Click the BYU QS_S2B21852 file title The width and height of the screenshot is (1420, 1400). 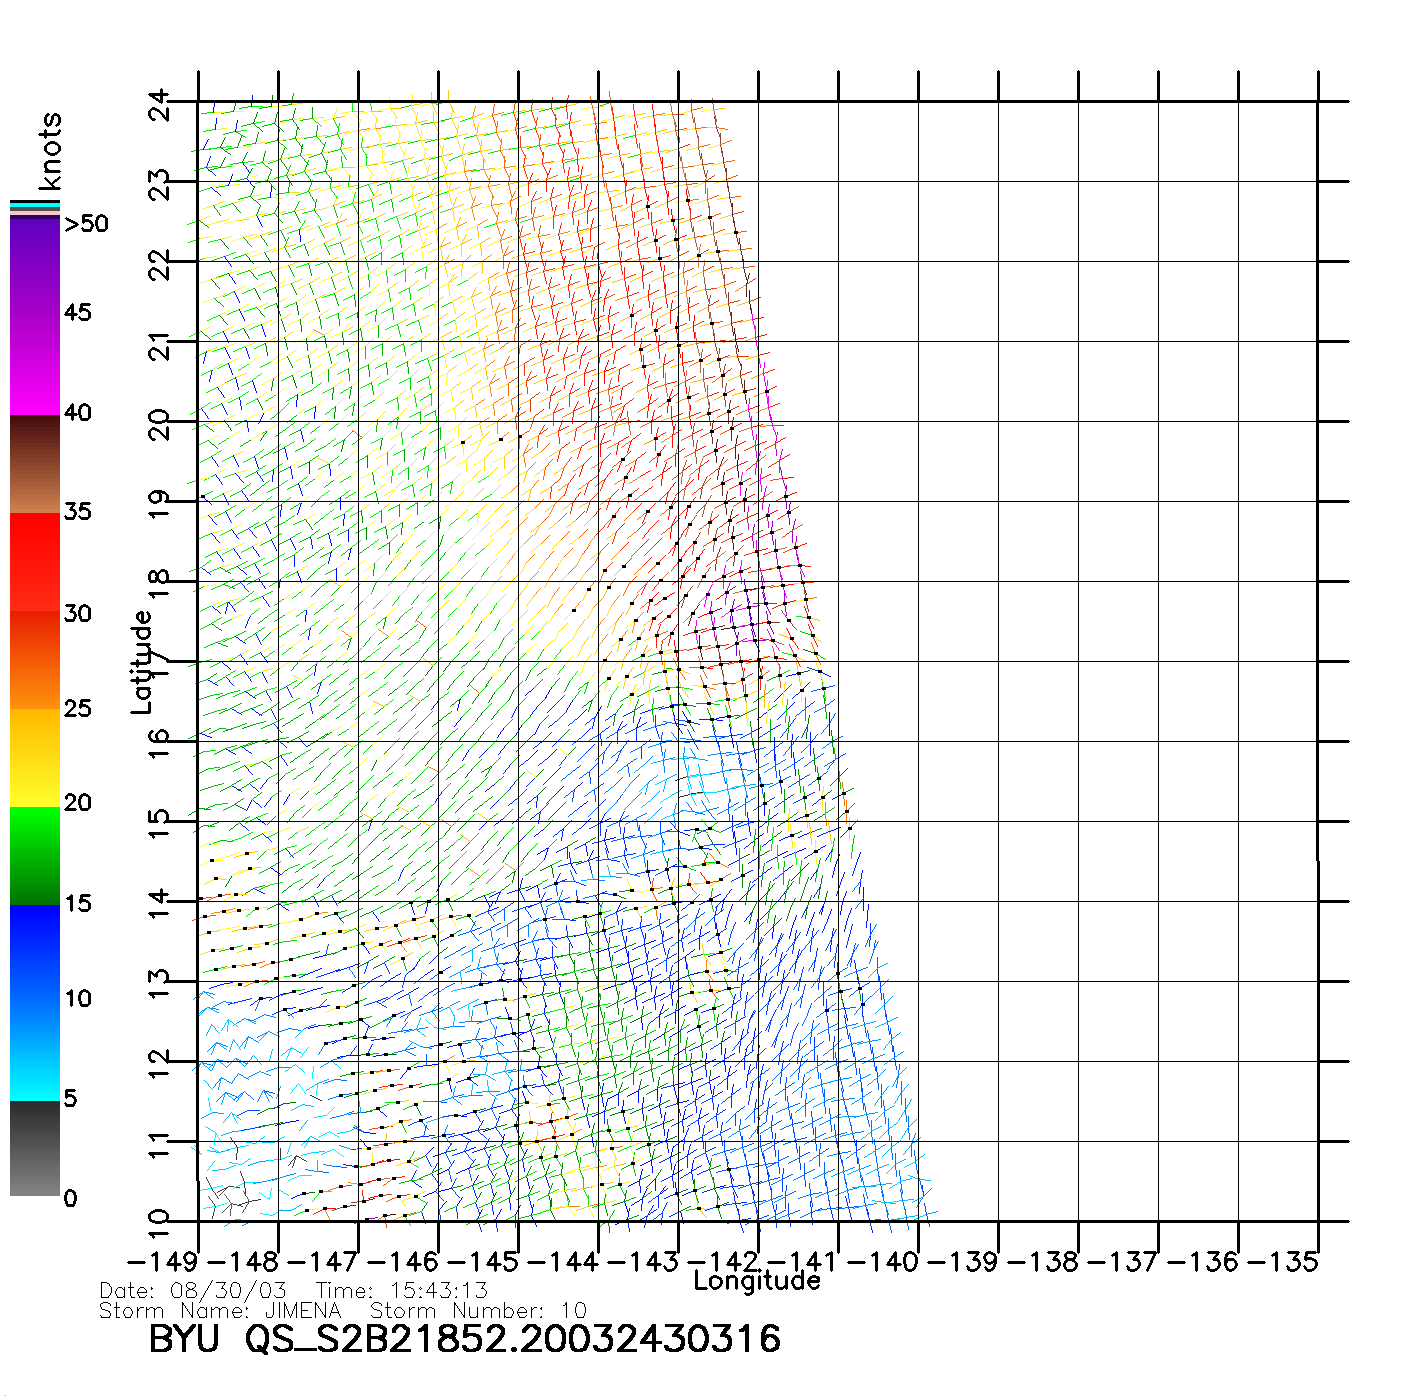click(464, 1339)
